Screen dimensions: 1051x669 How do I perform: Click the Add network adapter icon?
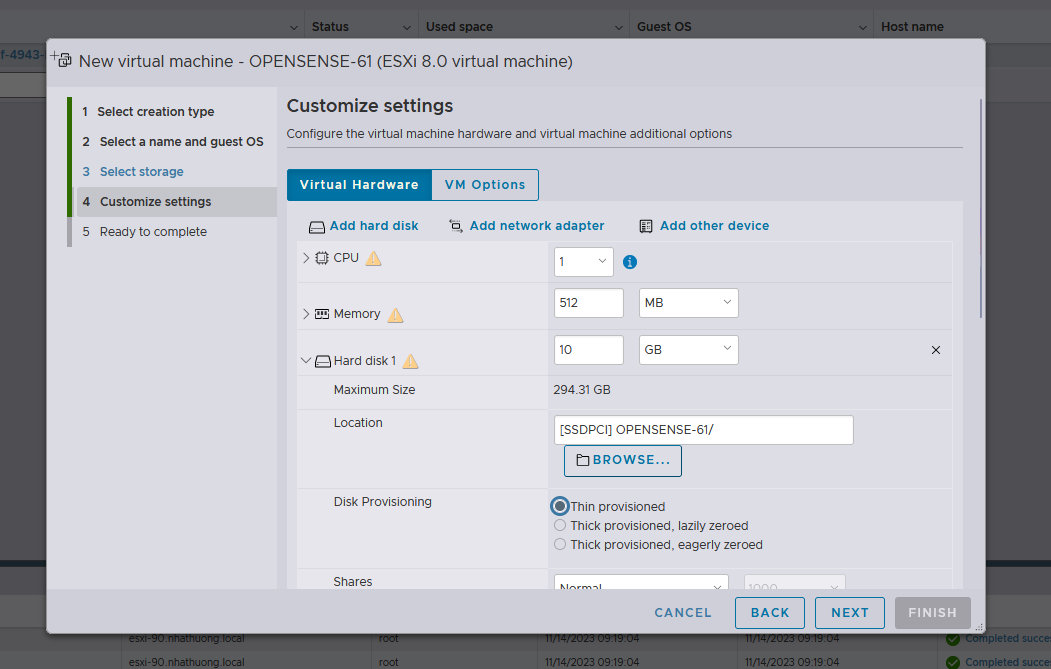456,226
